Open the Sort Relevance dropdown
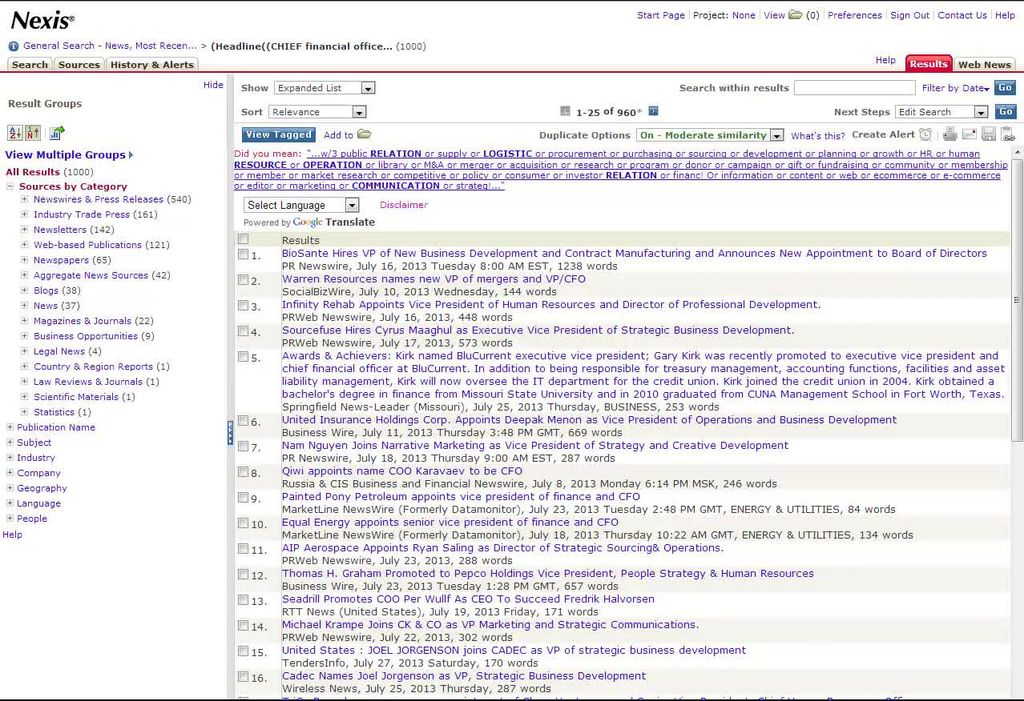The image size is (1024, 701). point(317,112)
